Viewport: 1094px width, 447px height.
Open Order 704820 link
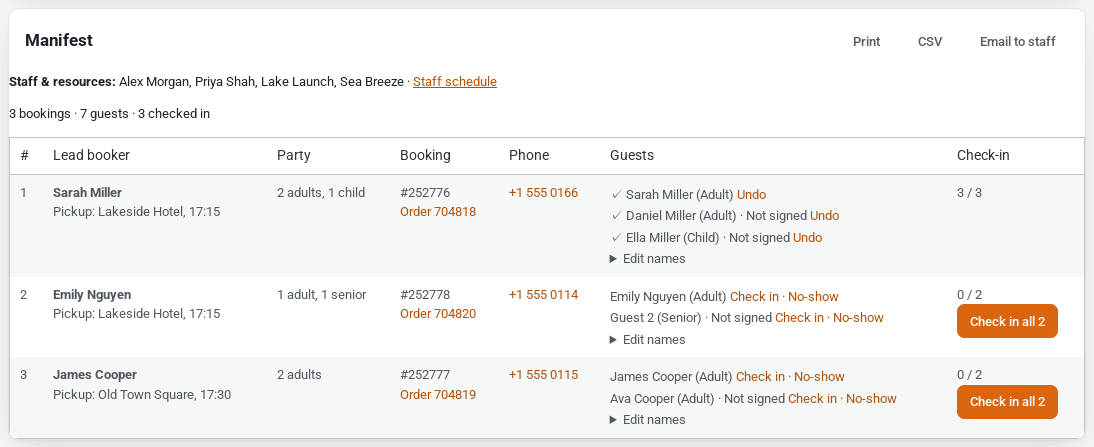pos(438,314)
